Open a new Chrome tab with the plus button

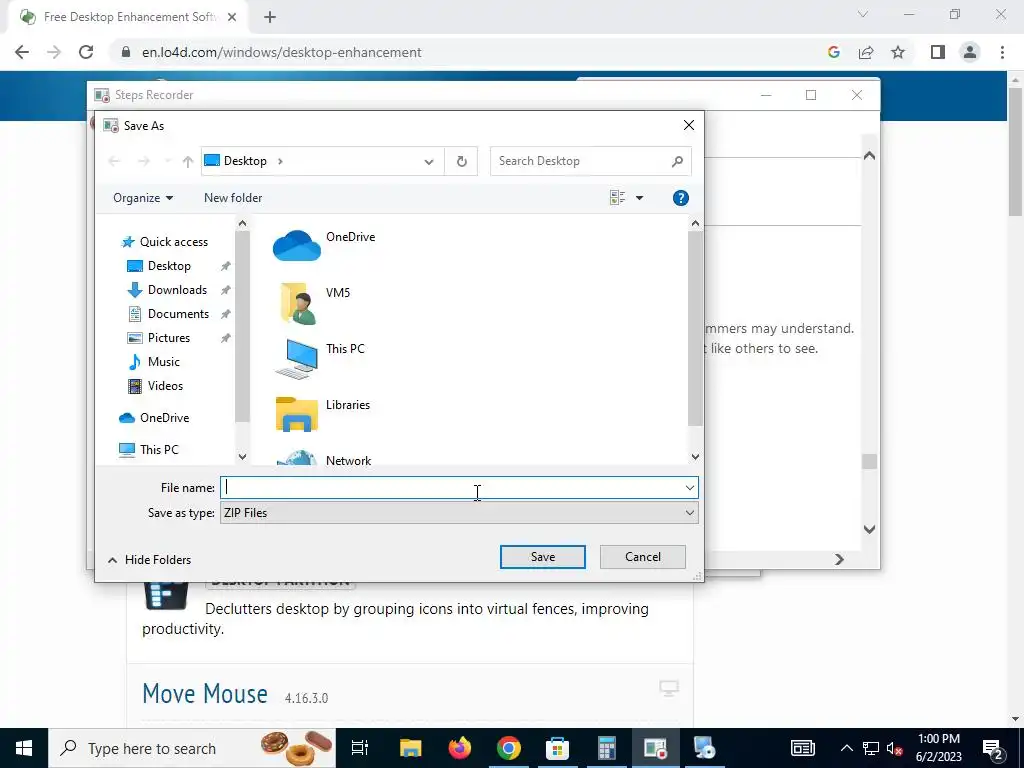[x=270, y=17]
